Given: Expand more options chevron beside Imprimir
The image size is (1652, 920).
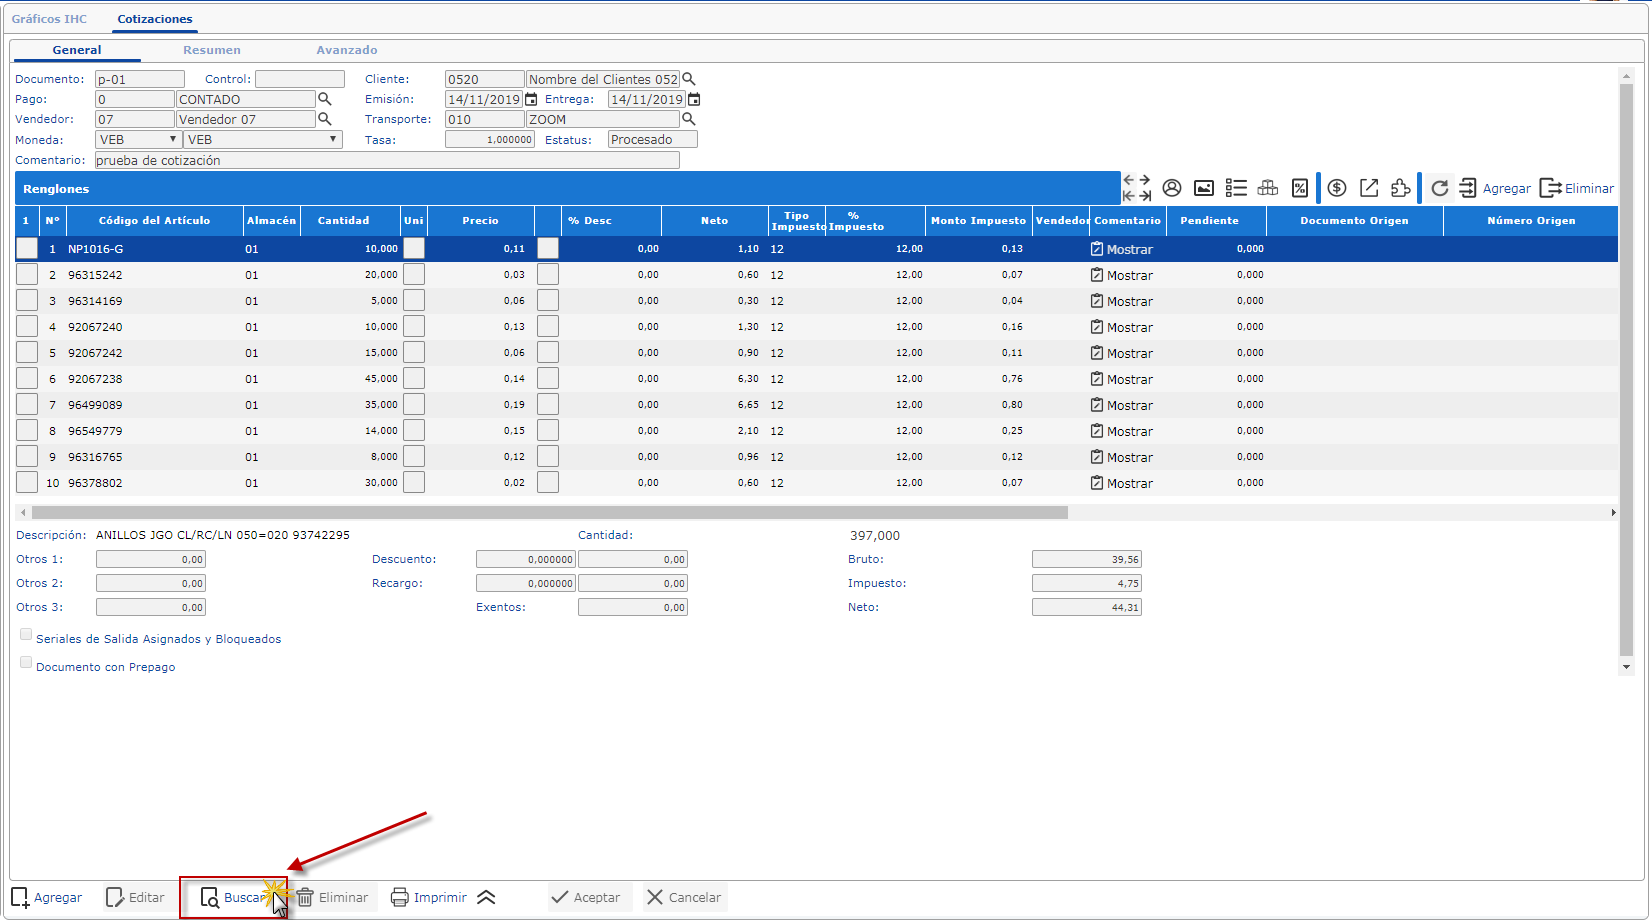Looking at the screenshot, I should tap(486, 897).
